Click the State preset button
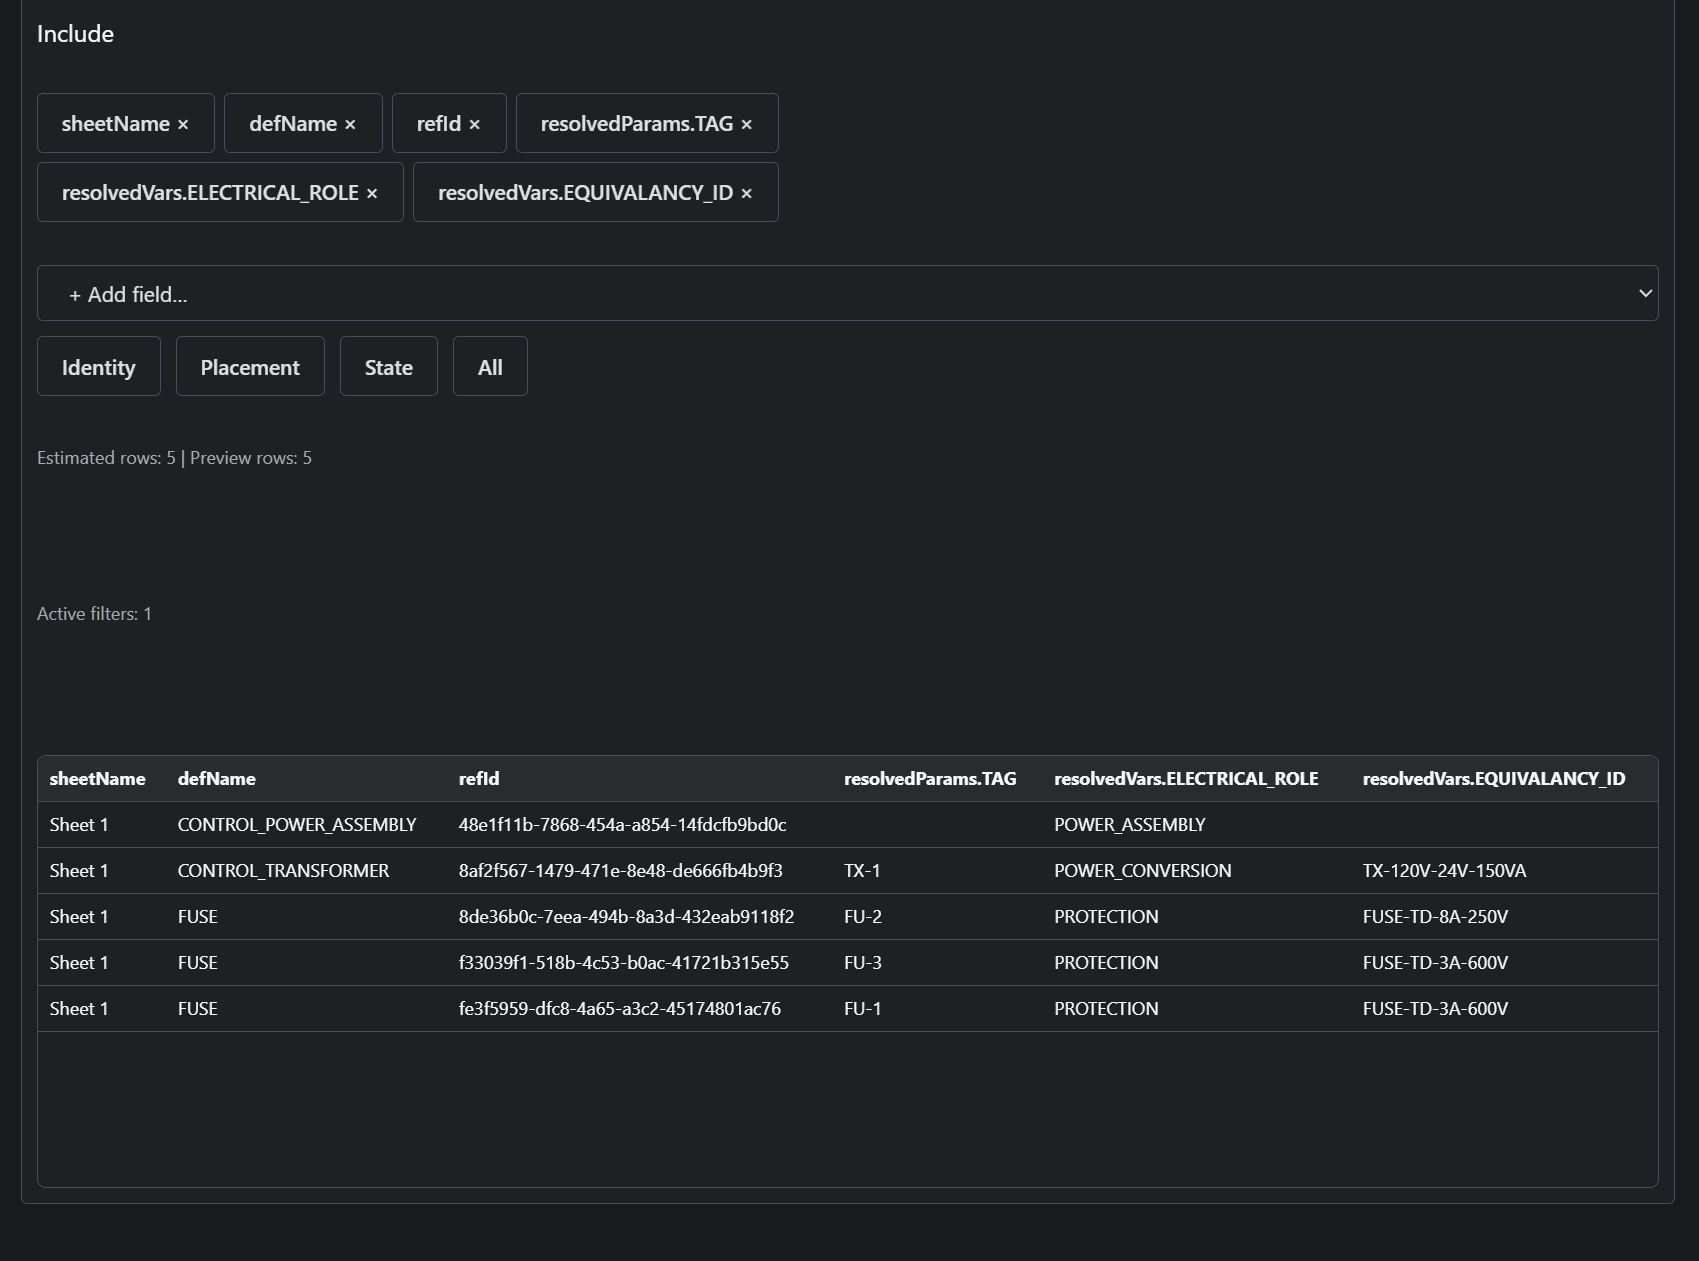 tap(389, 366)
